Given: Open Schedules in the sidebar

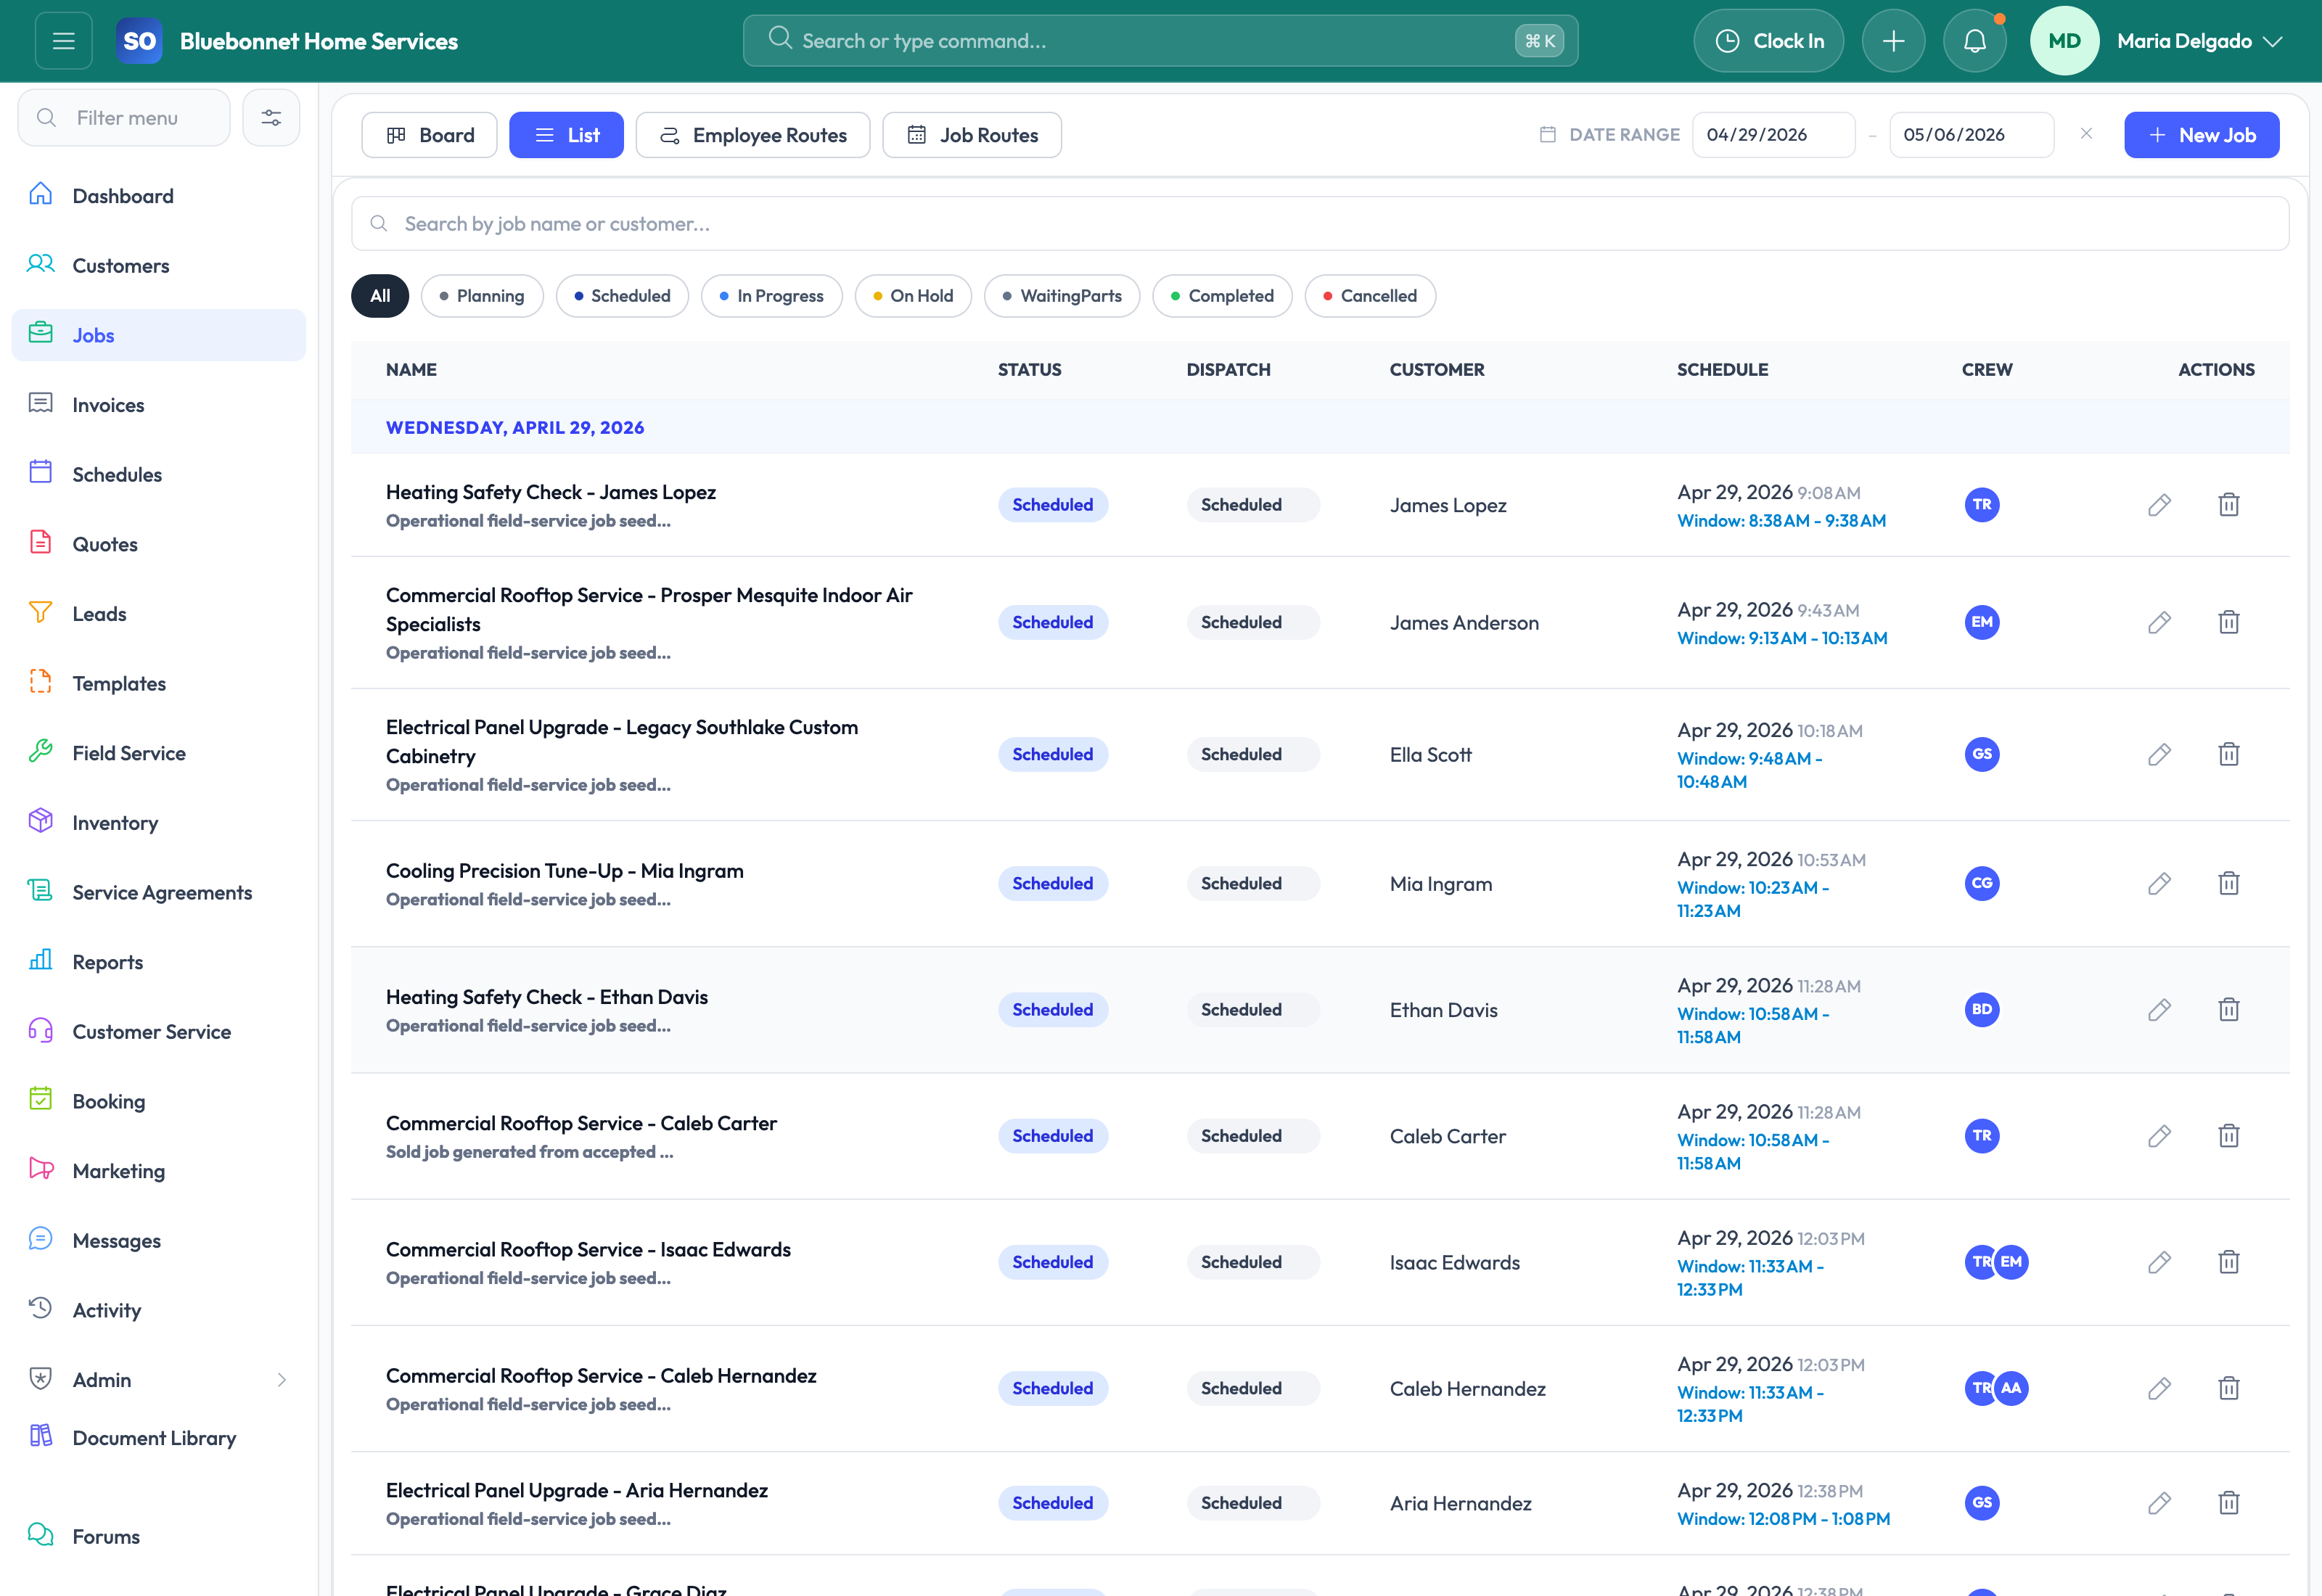Looking at the screenshot, I should coord(159,475).
